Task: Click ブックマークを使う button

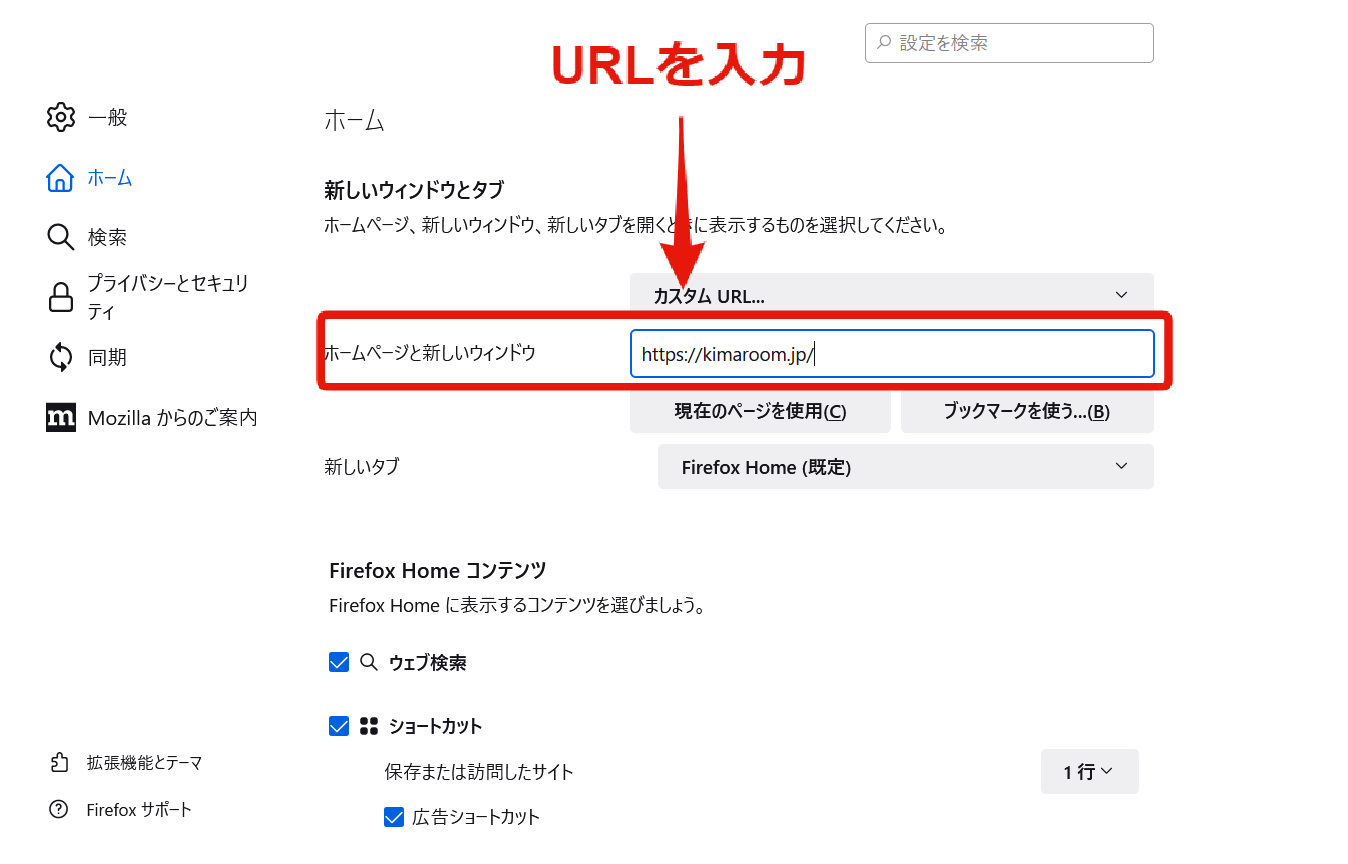Action: [1027, 411]
